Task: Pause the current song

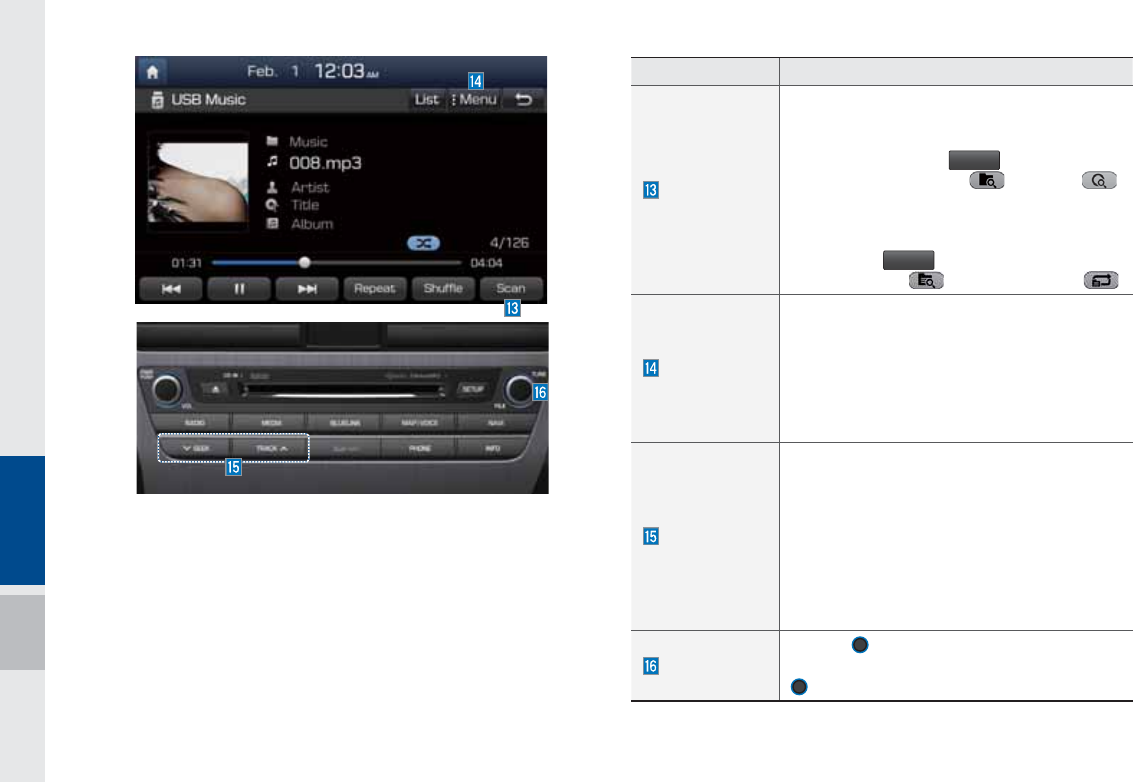Action: (239, 288)
